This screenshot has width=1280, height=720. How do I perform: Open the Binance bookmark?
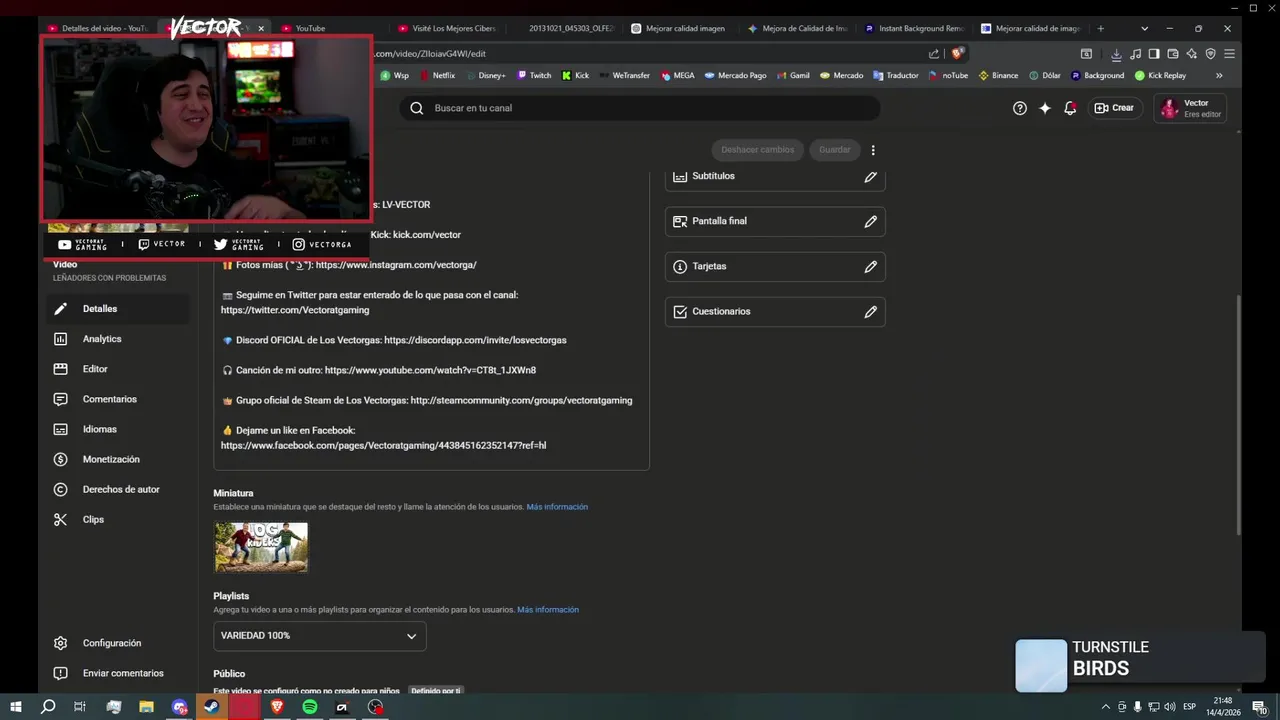[998, 75]
